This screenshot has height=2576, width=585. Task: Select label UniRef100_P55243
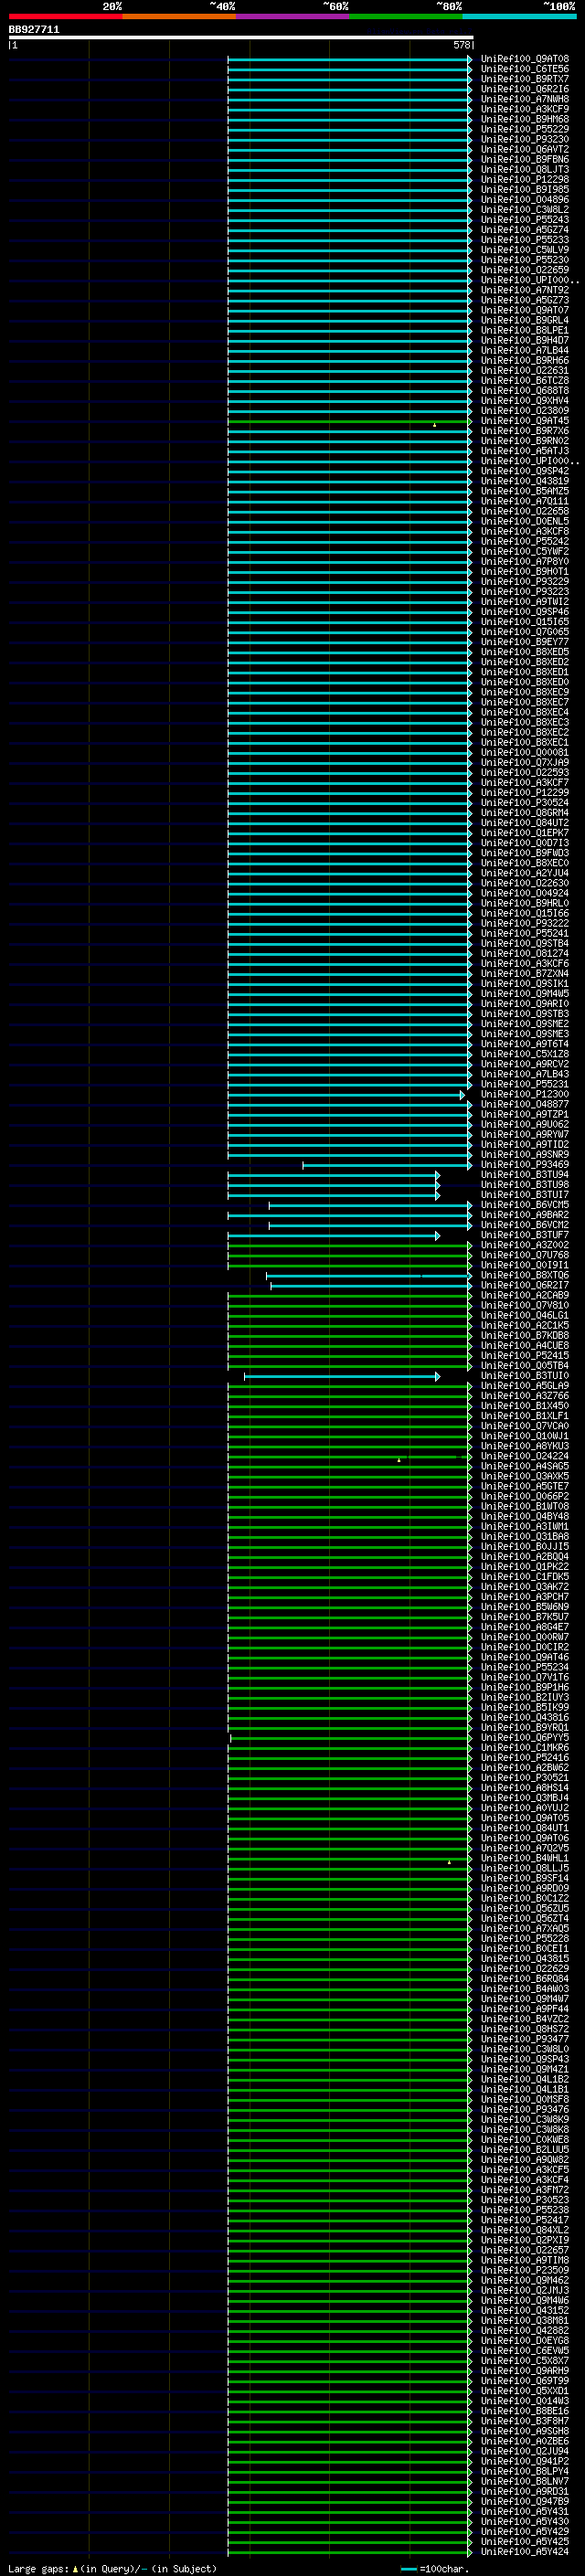tap(524, 220)
